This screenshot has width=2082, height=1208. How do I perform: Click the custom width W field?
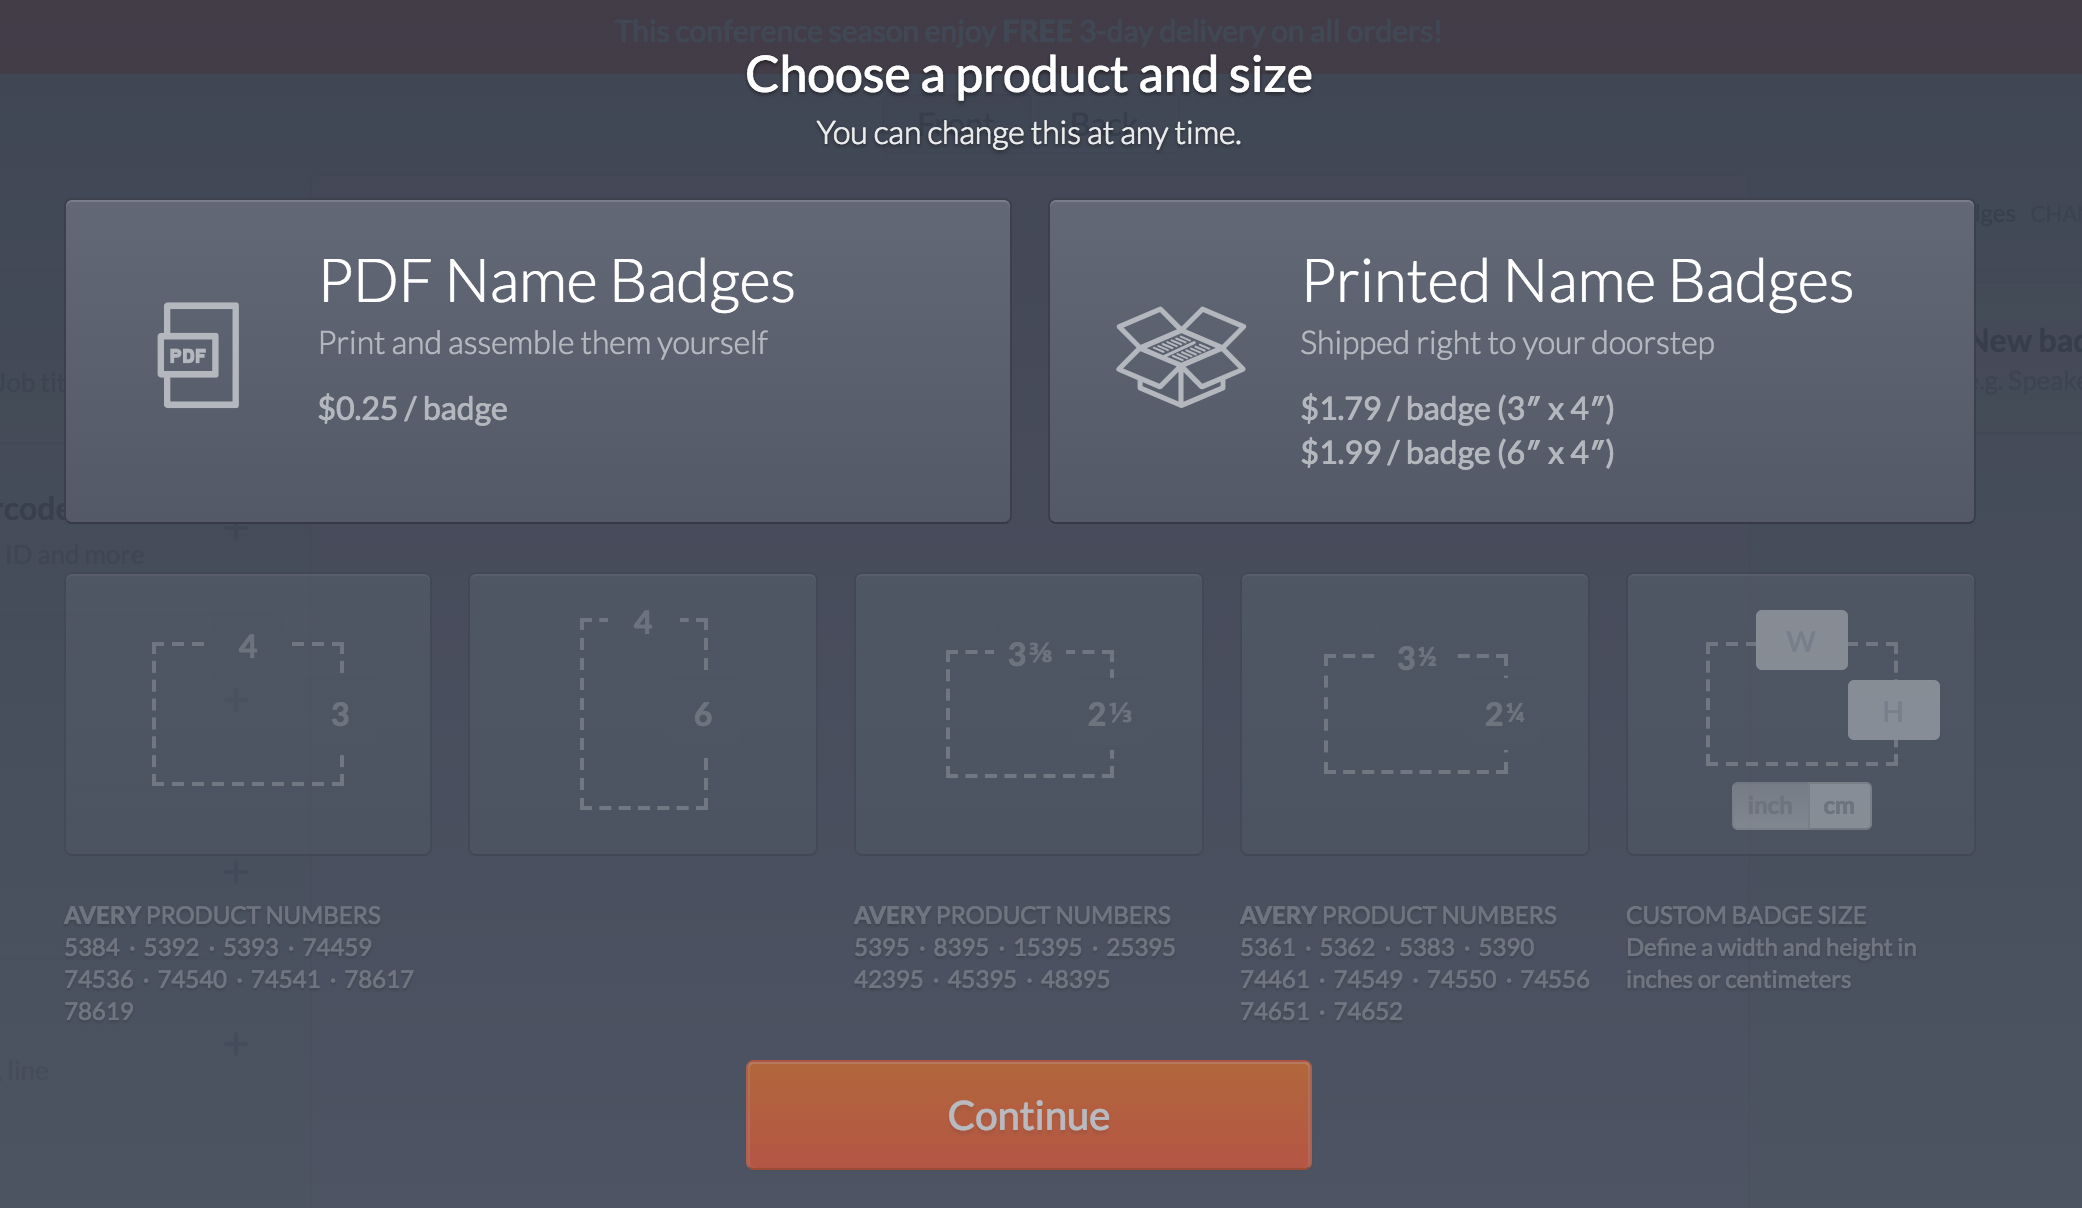pos(1802,640)
